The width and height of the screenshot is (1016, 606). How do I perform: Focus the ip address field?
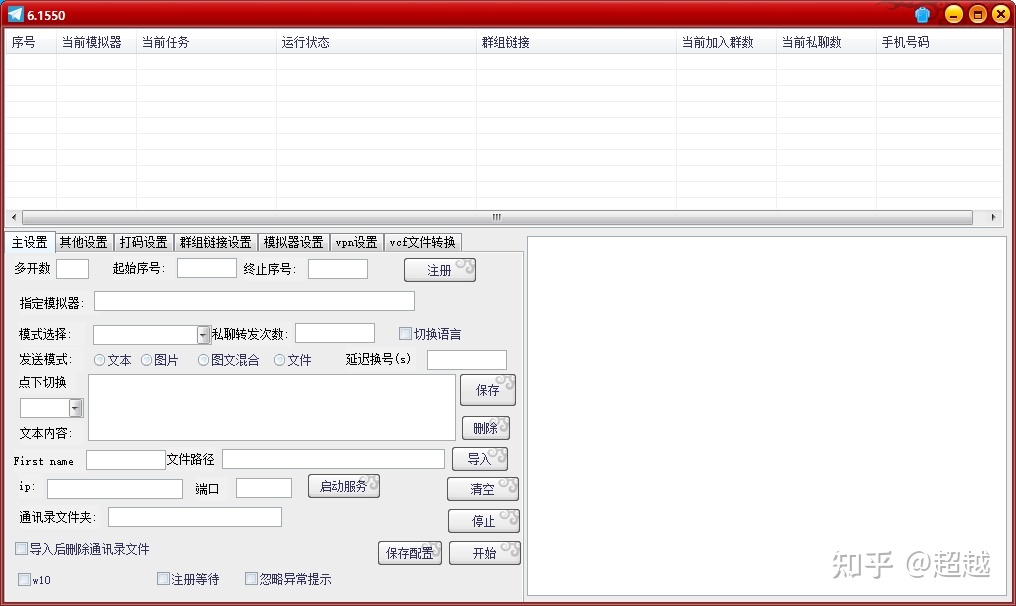coord(115,489)
